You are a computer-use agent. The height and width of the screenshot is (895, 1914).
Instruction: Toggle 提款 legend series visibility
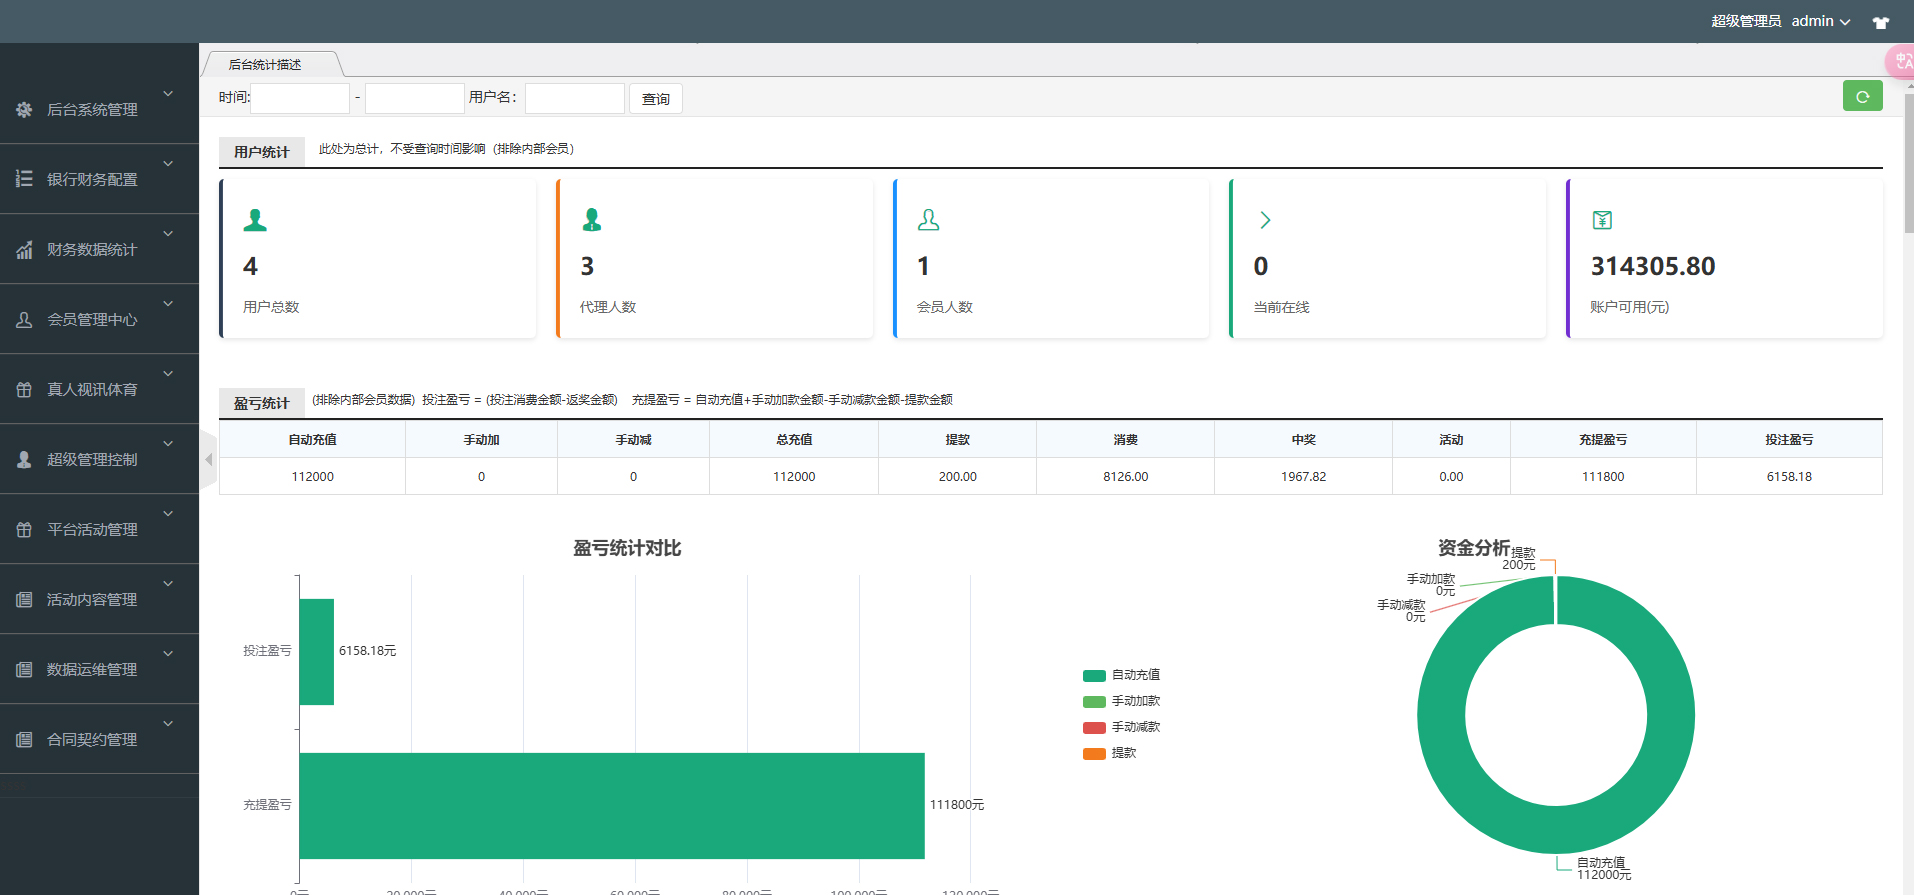click(x=1123, y=753)
